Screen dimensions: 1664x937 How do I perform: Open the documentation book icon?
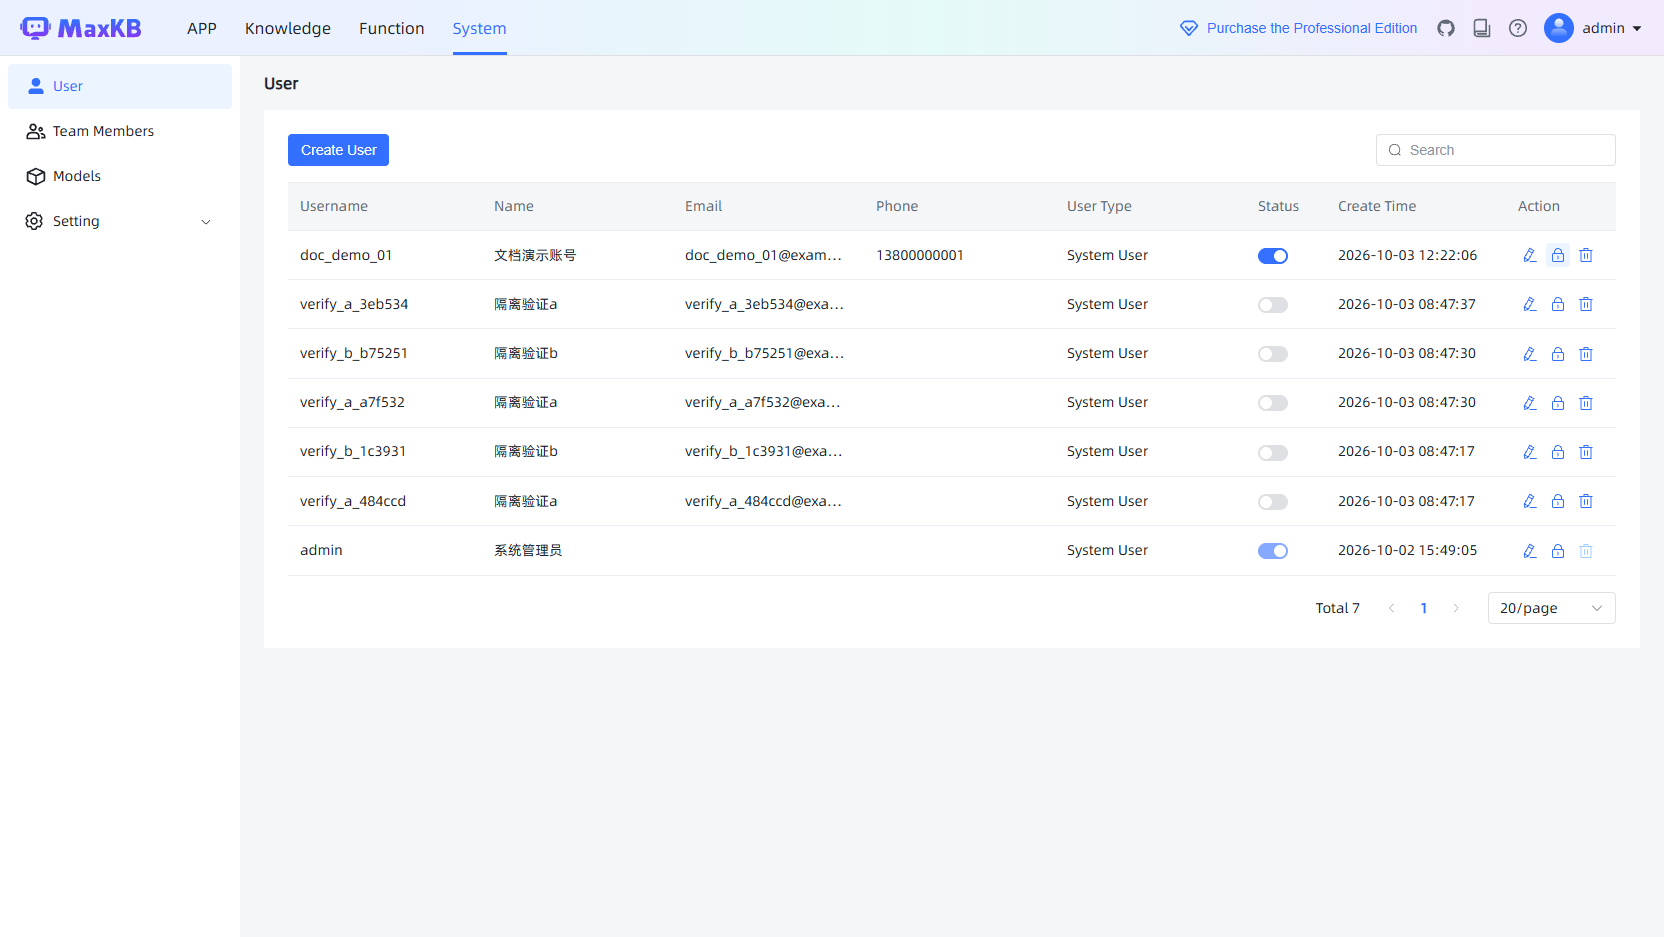coord(1482,28)
